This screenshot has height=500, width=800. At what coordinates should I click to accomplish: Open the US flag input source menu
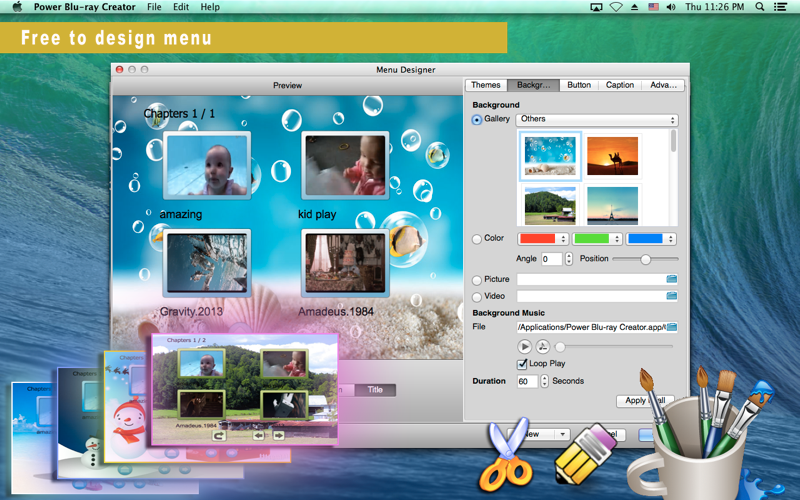pos(653,7)
